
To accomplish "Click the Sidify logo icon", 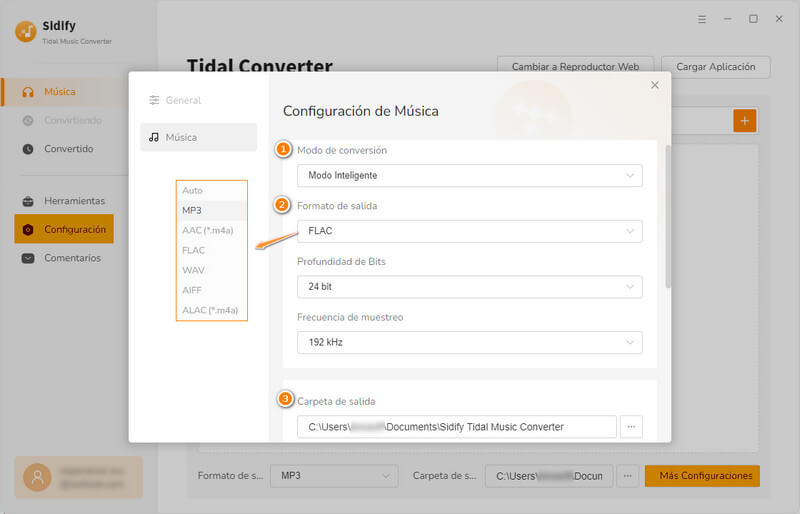I will 26,32.
